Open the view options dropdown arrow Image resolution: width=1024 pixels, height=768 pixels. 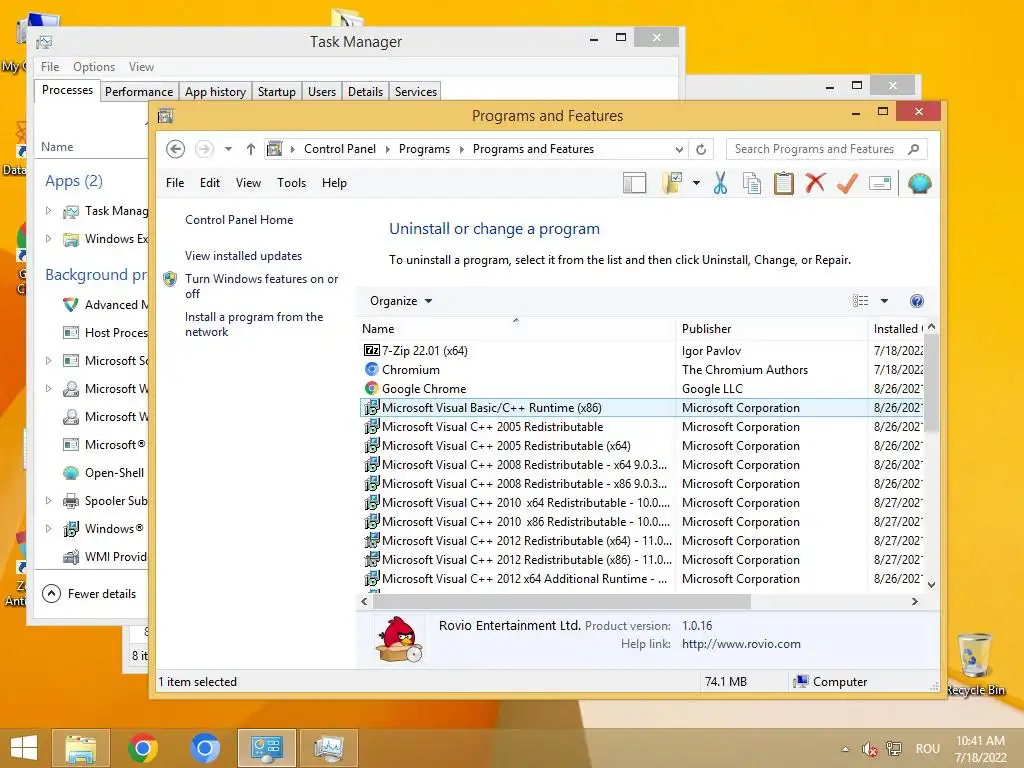(884, 300)
